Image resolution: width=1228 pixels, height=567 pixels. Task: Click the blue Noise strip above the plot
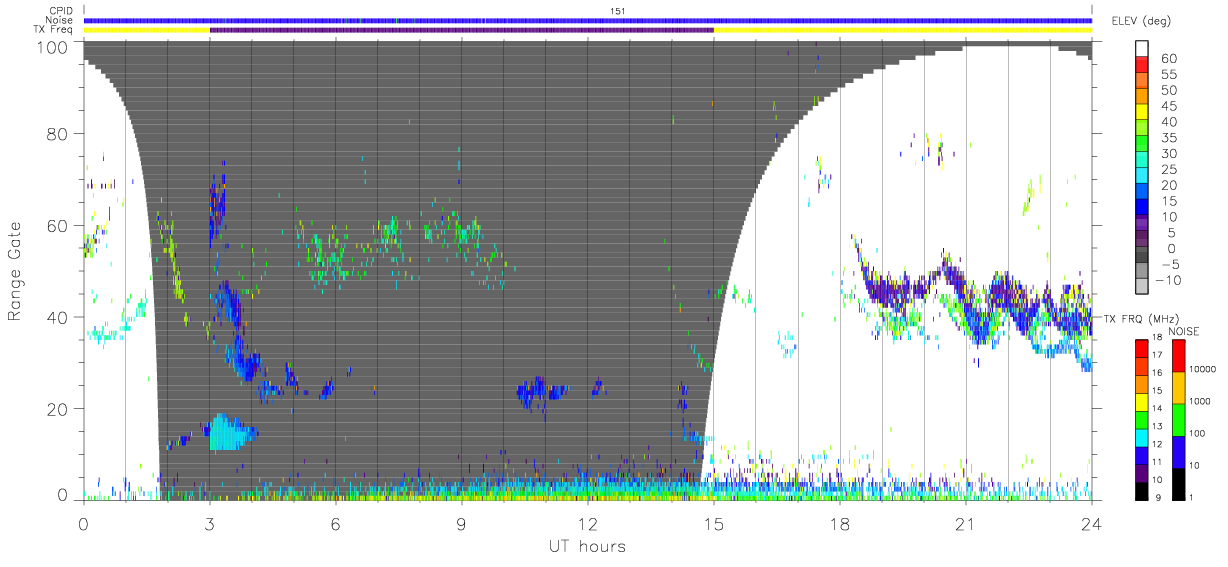pos(587,21)
